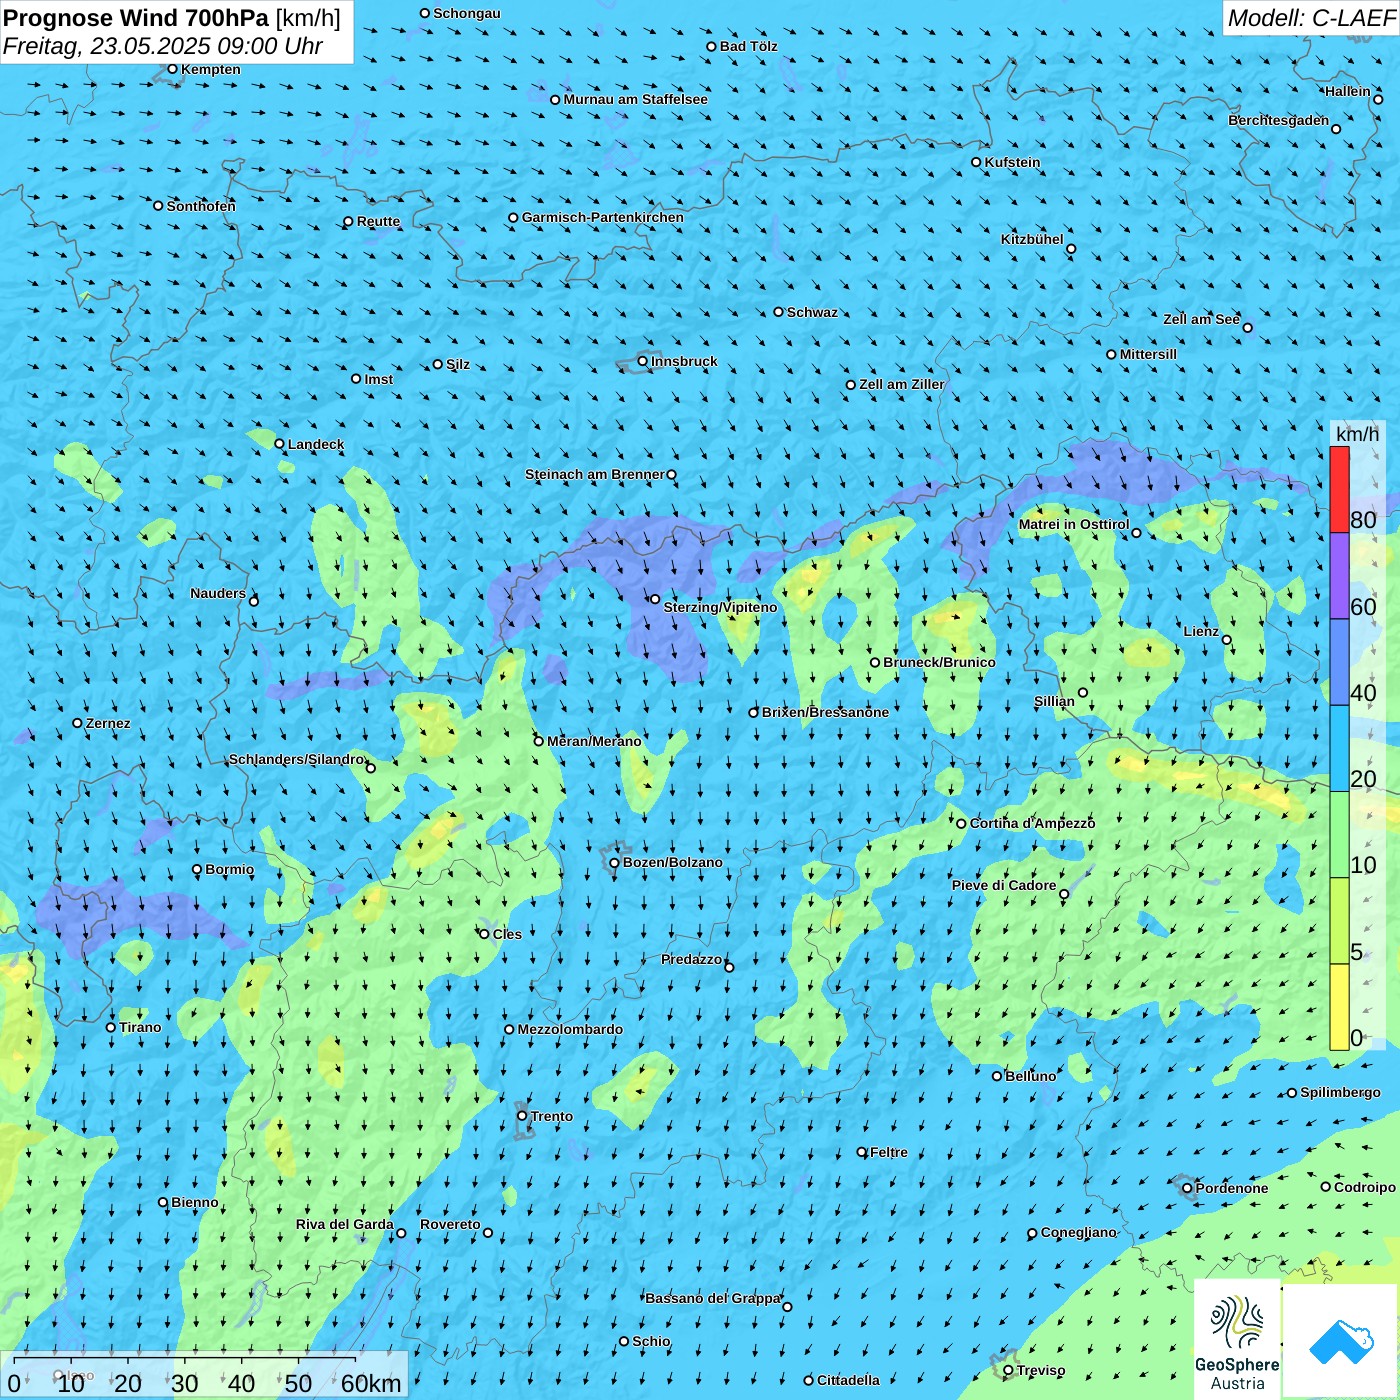Click the 'Prognose Wind 700hPa' title text

[136, 18]
